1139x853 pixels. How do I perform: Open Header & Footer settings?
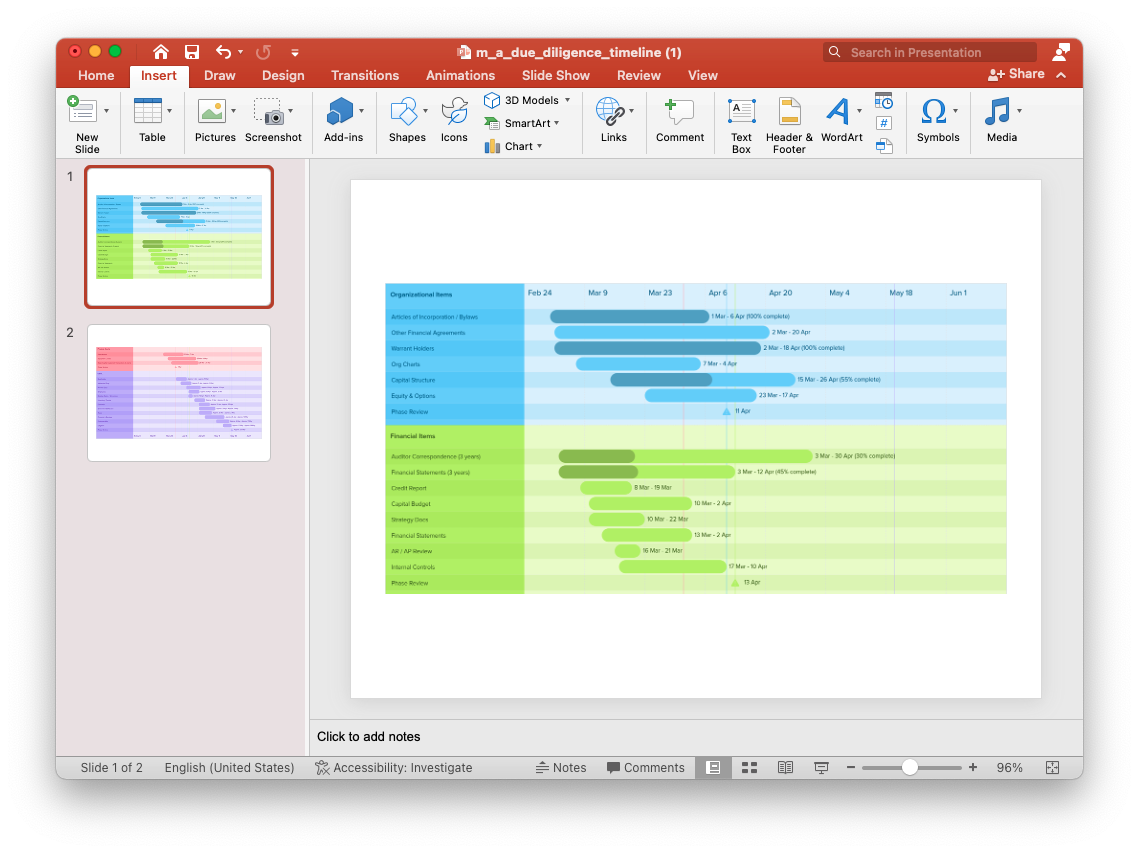[x=789, y=125]
